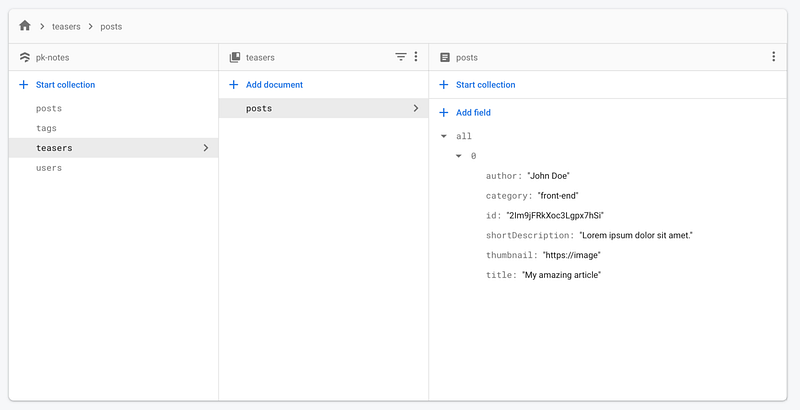800x410 pixels.
Task: Collapse the 0 index entry
Action: 459,156
